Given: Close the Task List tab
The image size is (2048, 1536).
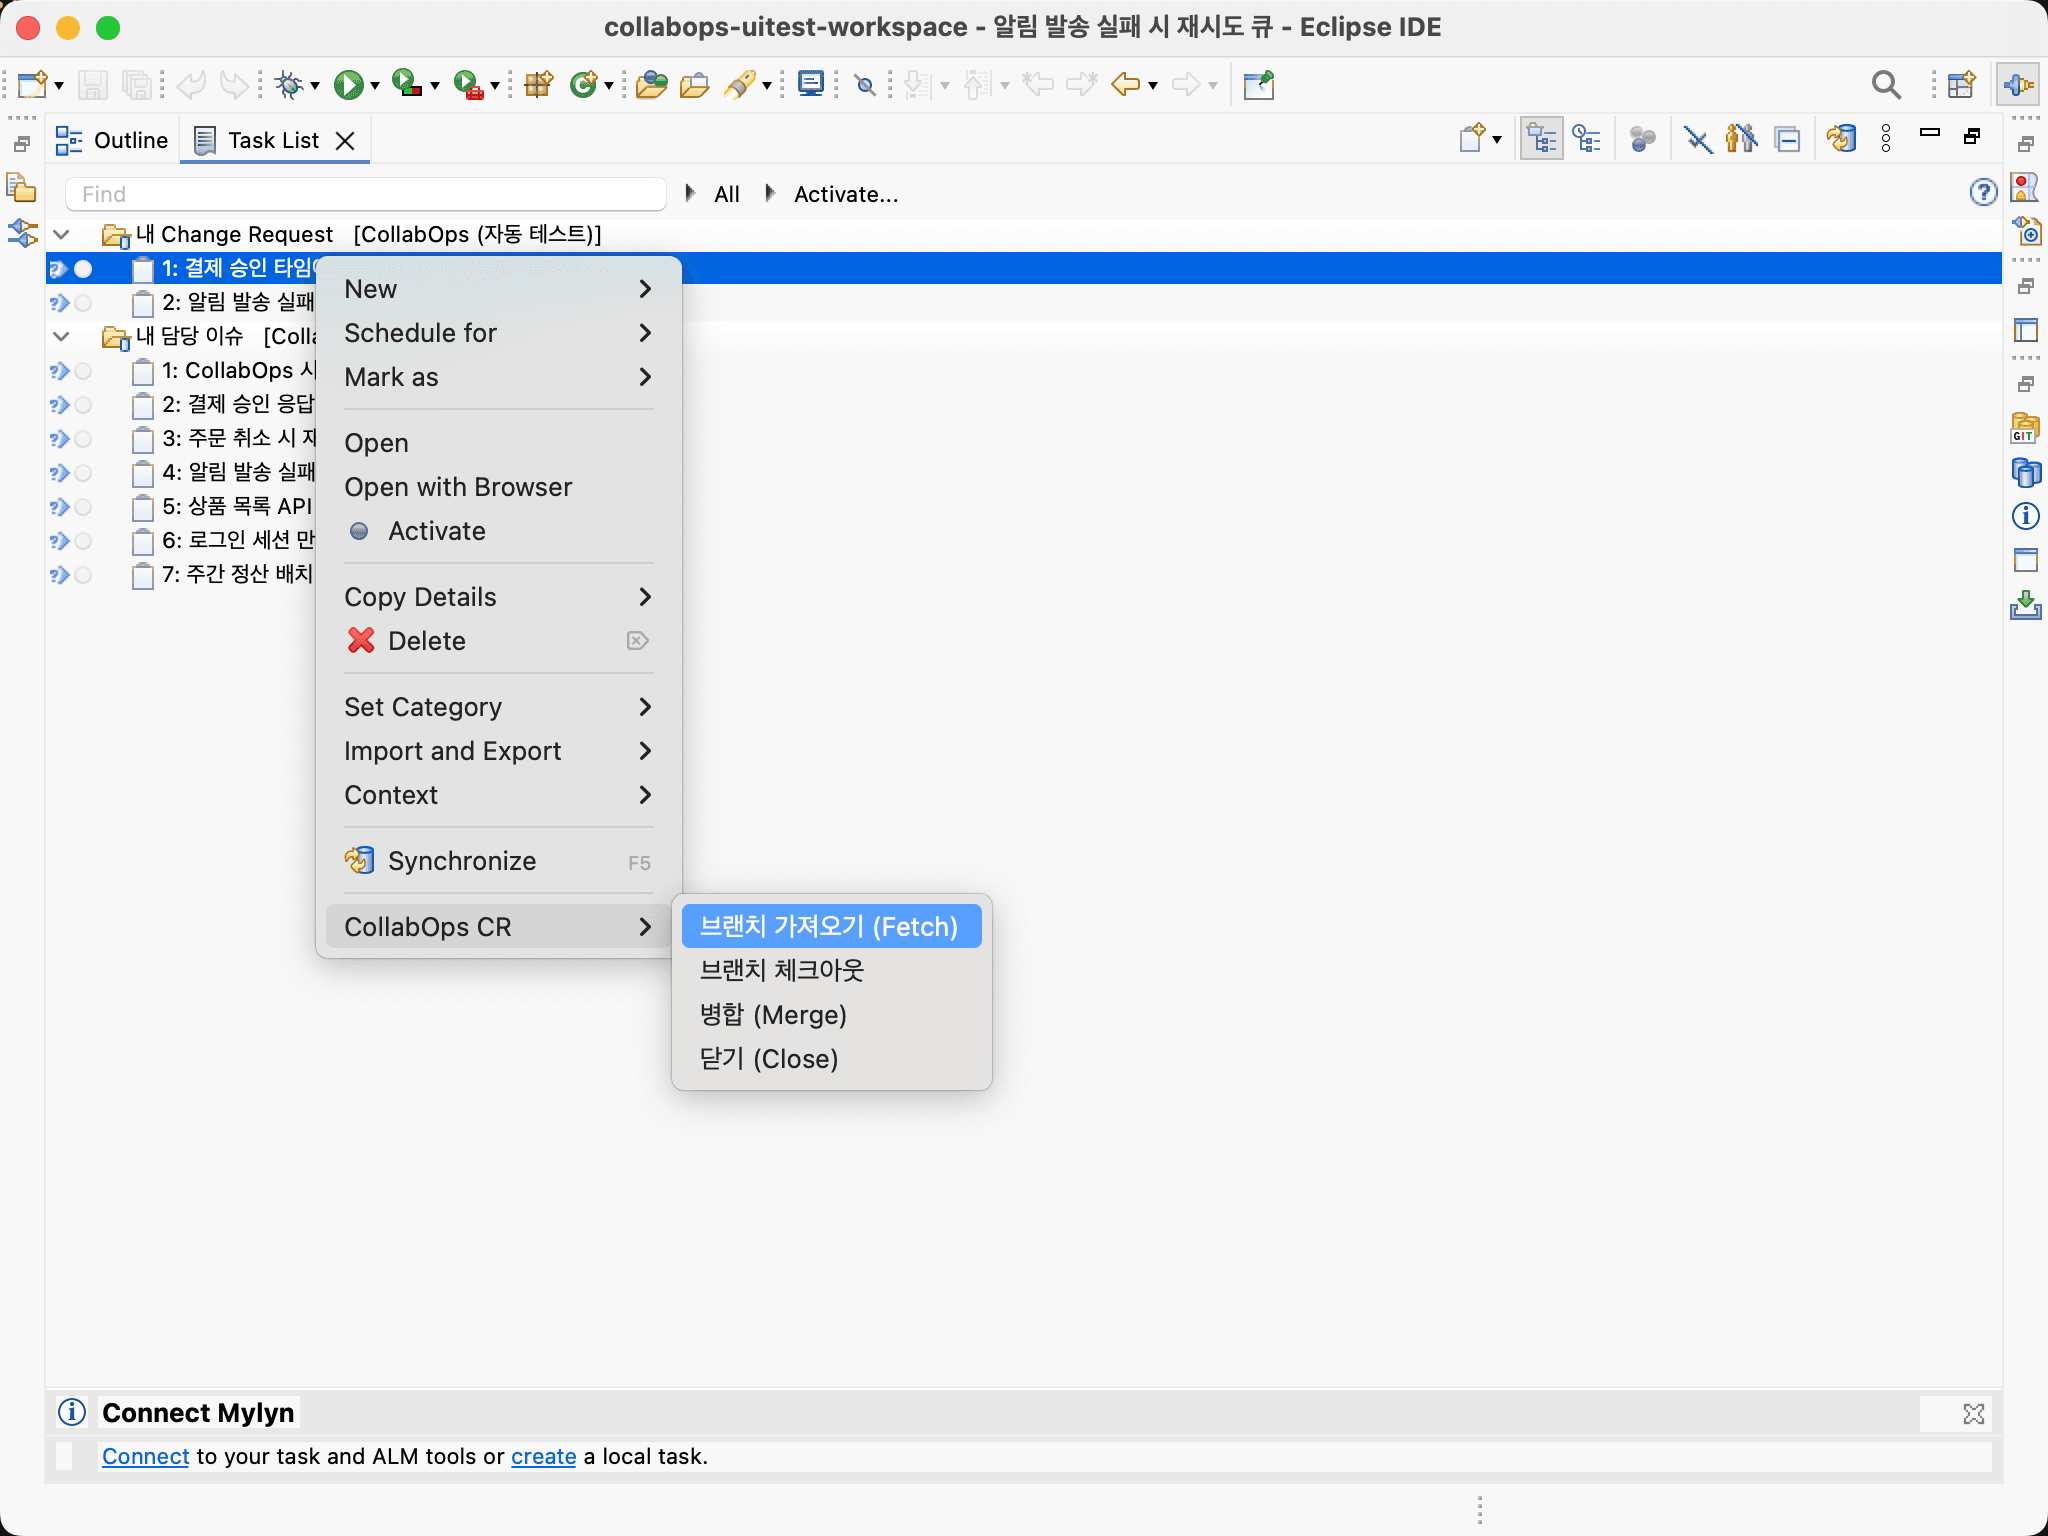Looking at the screenshot, I should pos(345,141).
